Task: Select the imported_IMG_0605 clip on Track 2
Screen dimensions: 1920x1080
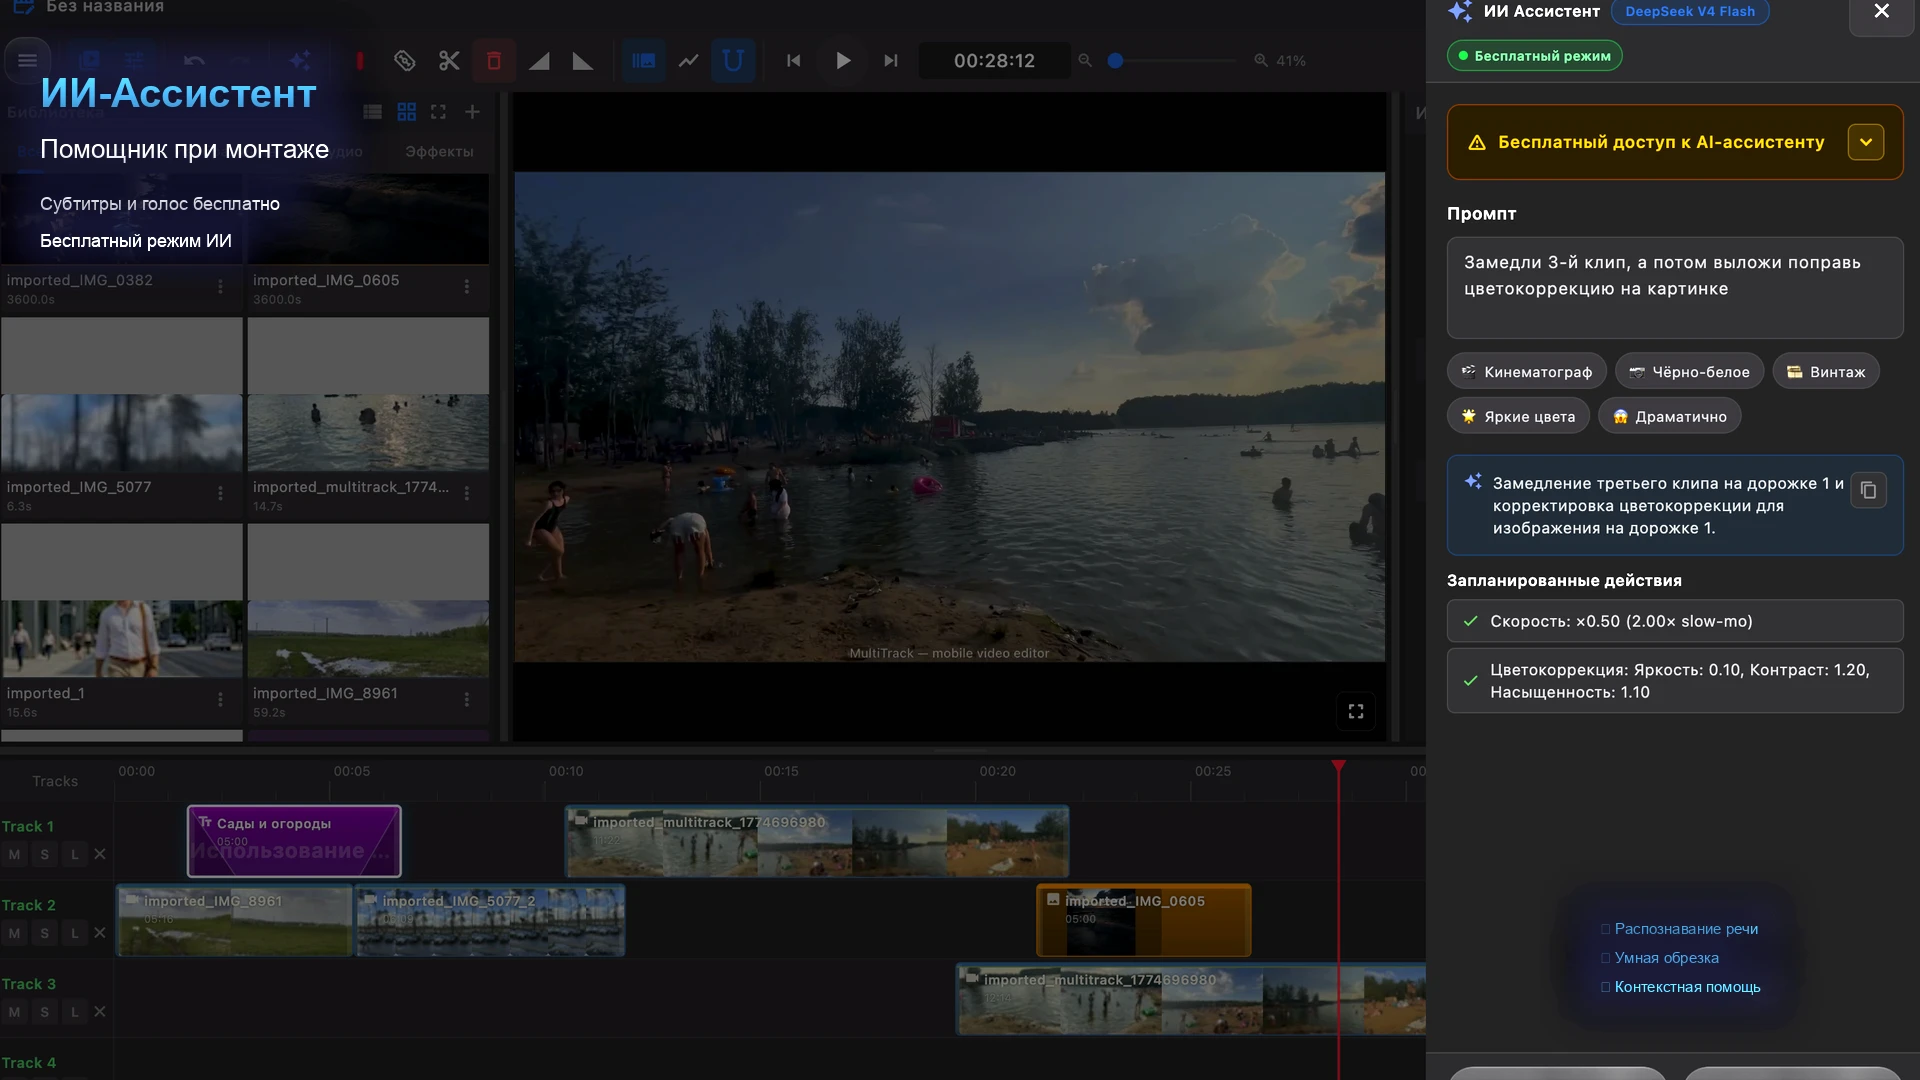Action: 1144,920
